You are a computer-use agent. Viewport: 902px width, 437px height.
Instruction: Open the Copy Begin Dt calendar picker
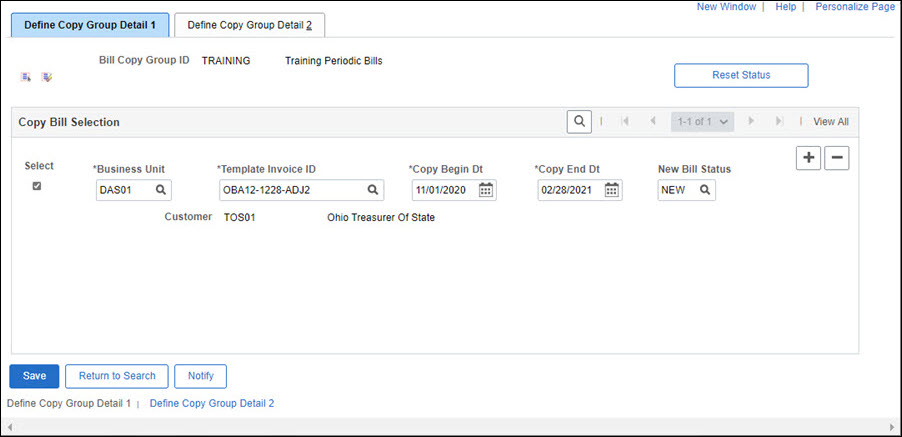[486, 189]
